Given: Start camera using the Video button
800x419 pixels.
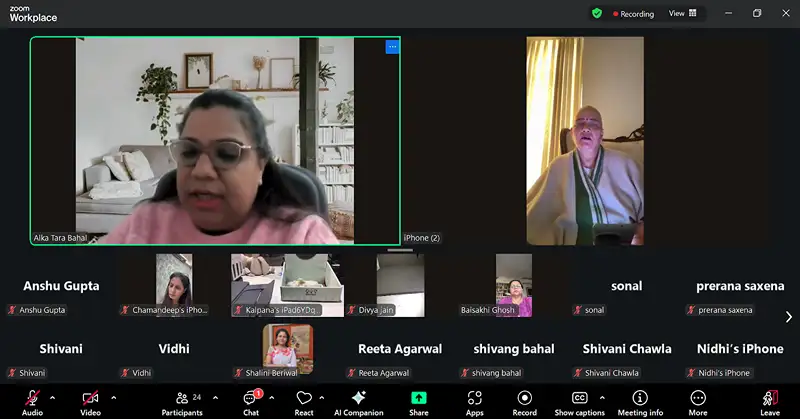Looking at the screenshot, I should (90, 399).
